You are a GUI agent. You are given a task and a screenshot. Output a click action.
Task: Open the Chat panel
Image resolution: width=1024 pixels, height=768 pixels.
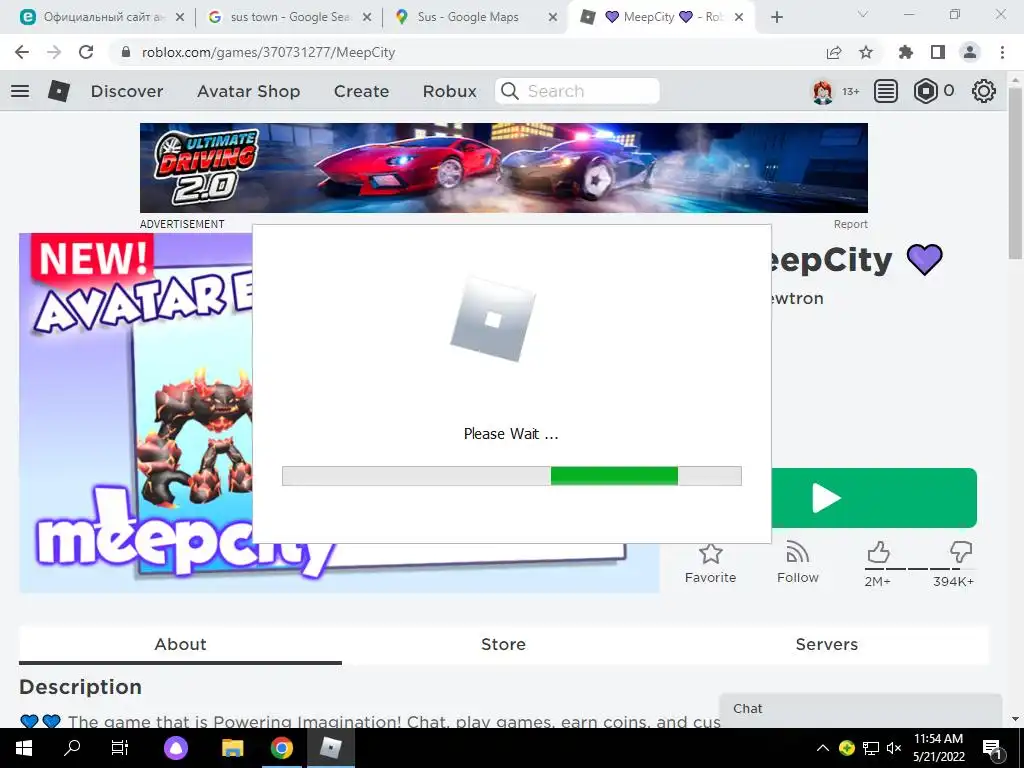860,710
